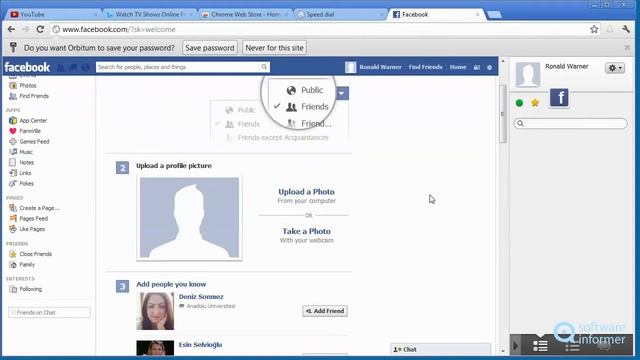
Task: Collapse the chat sidebar with the arrow button
Action: (x=516, y=346)
